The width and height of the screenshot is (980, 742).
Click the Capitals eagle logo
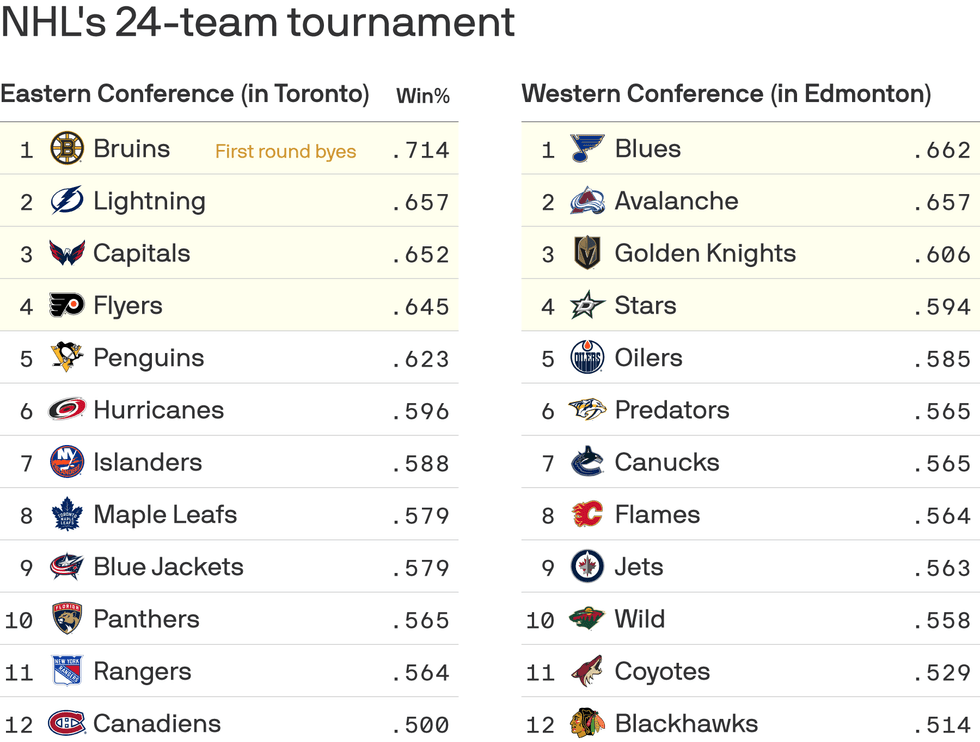(67, 253)
